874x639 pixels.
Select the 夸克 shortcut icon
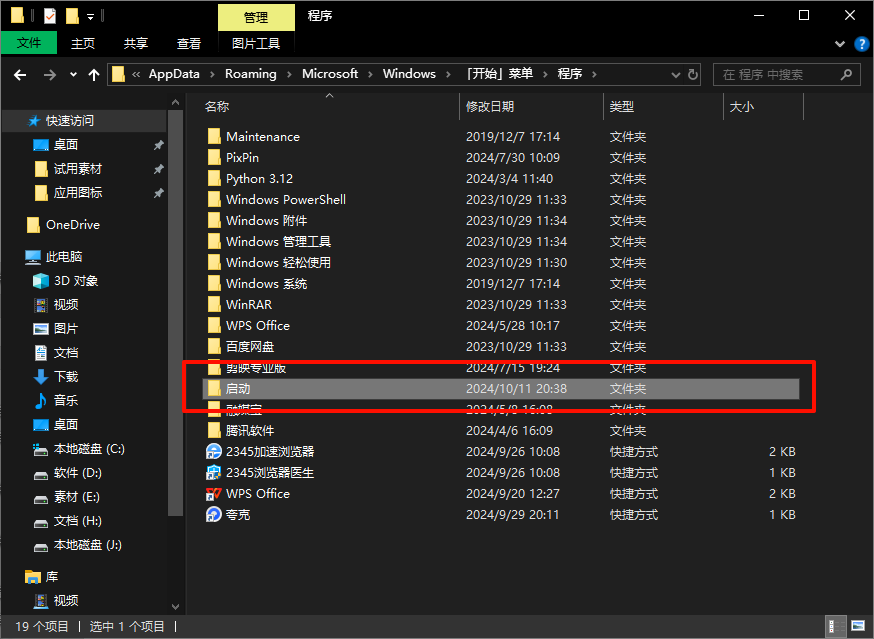point(213,514)
